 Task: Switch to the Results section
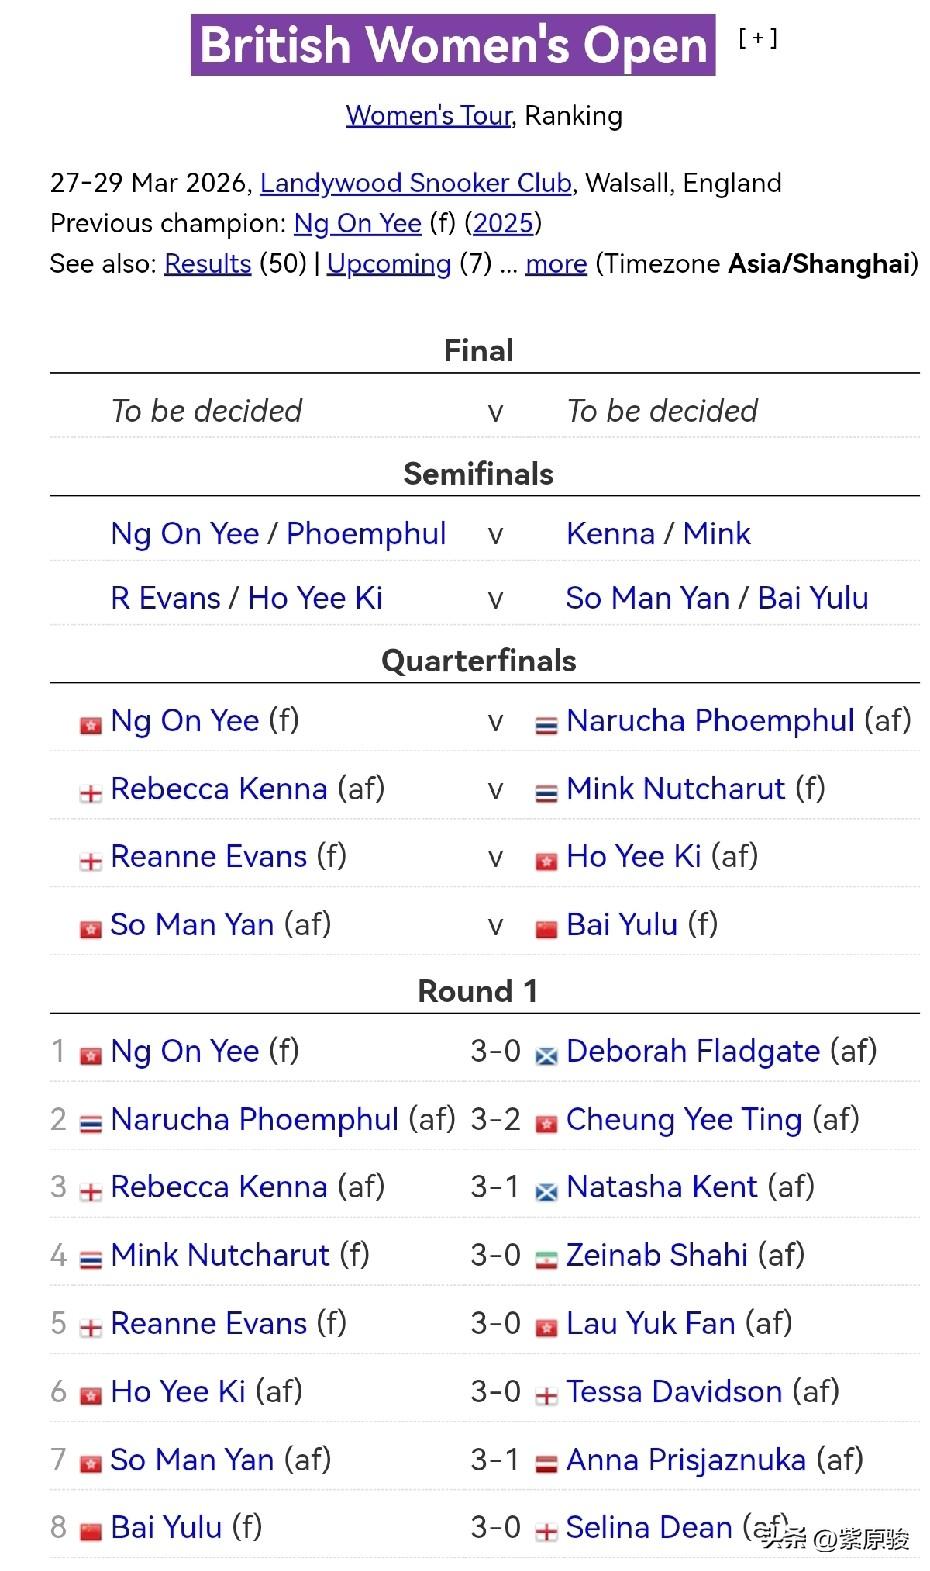point(207,264)
